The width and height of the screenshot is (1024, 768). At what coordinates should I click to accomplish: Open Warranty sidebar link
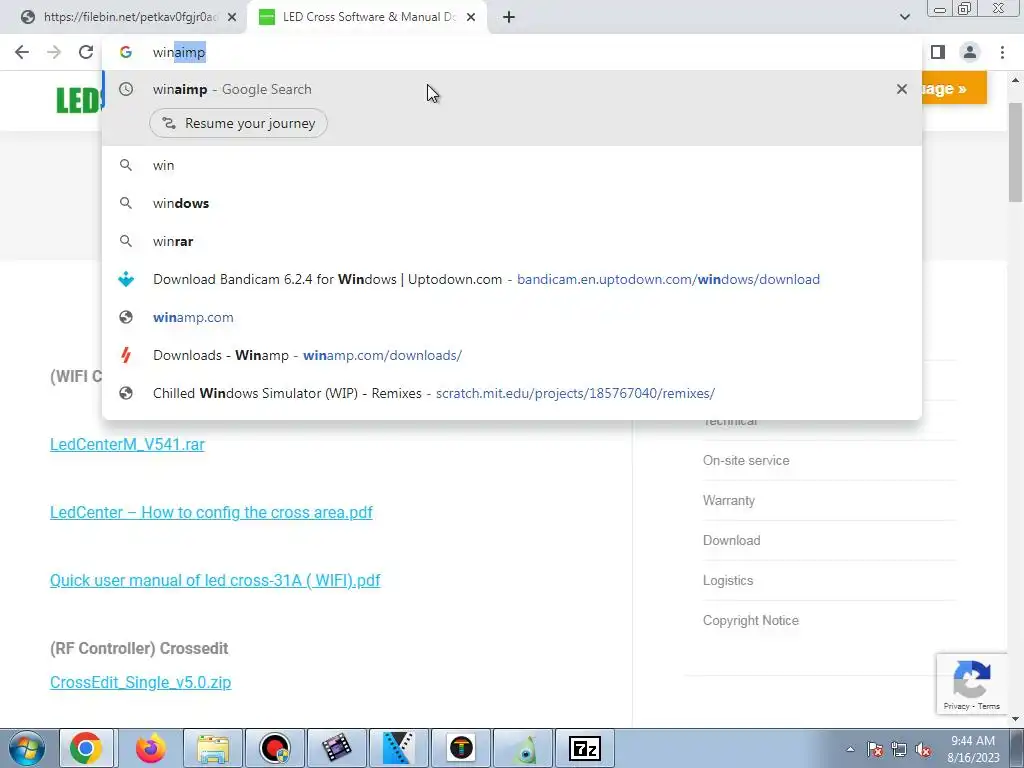point(729,500)
